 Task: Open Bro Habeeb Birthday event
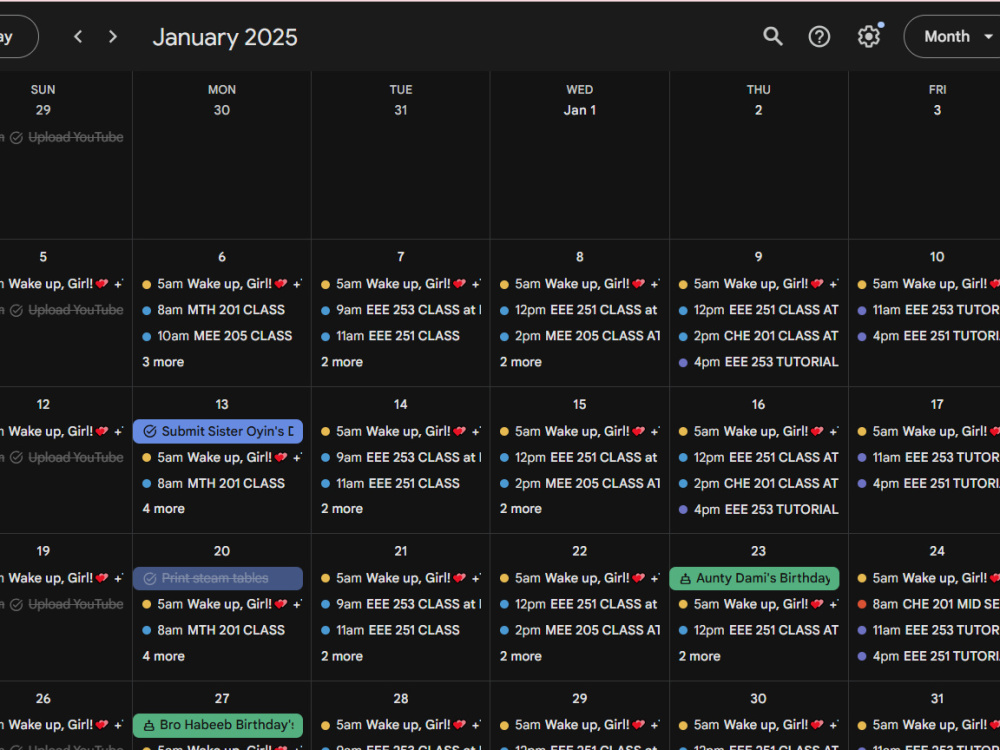217,725
